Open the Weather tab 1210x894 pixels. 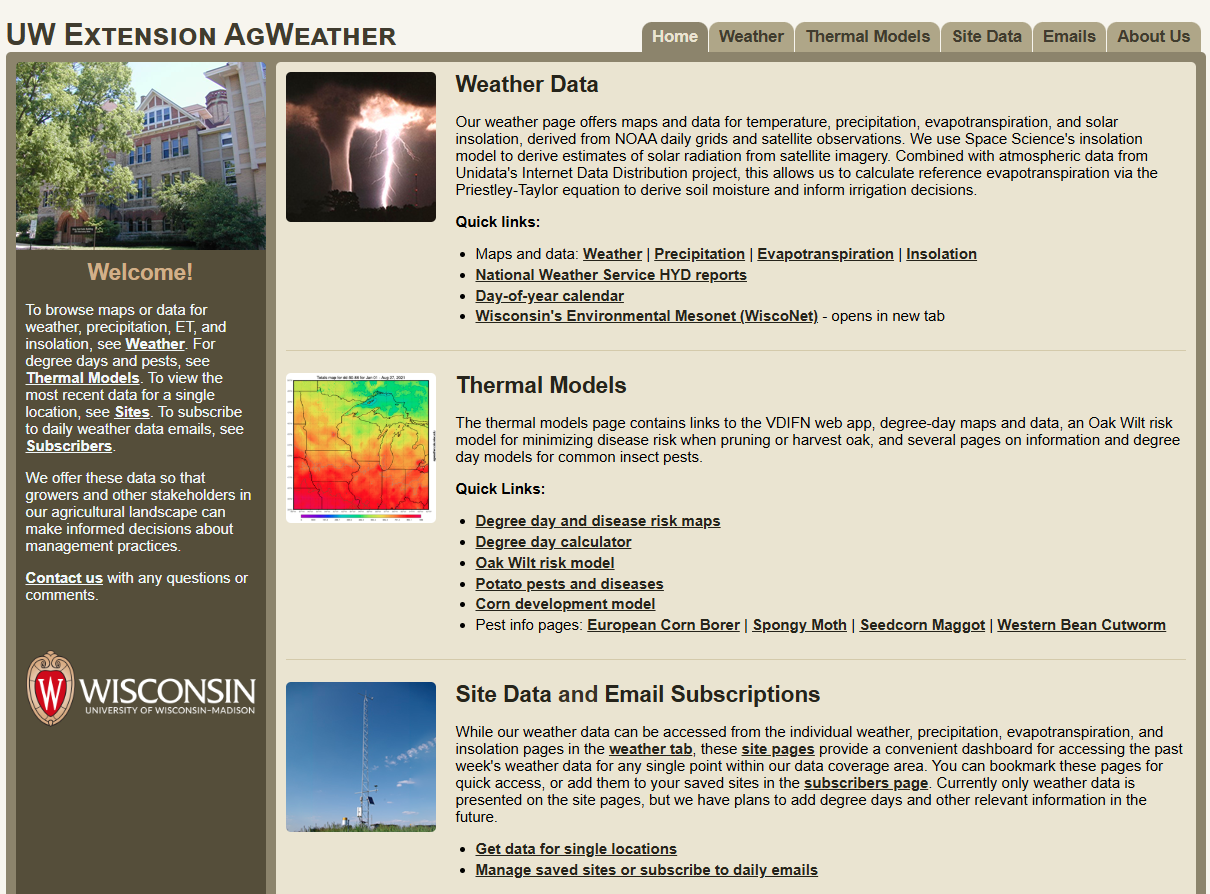point(751,37)
